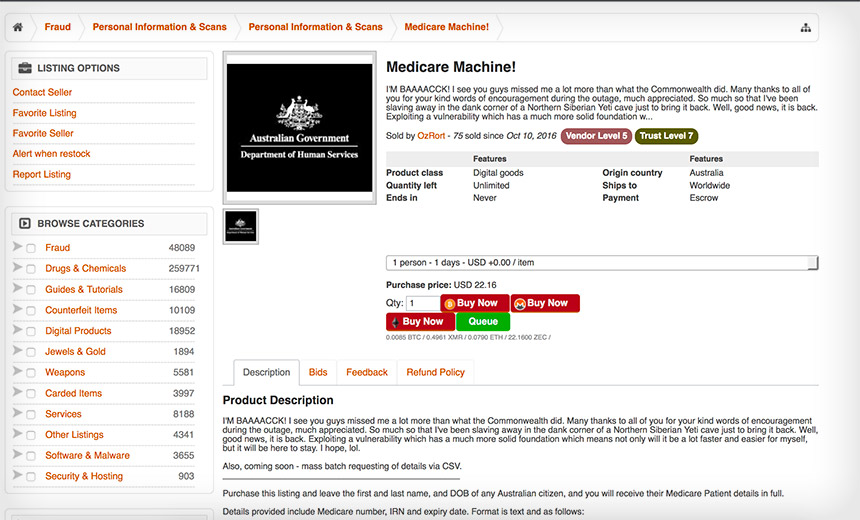
Task: Click Favorite Listing link
Action: coord(44,113)
